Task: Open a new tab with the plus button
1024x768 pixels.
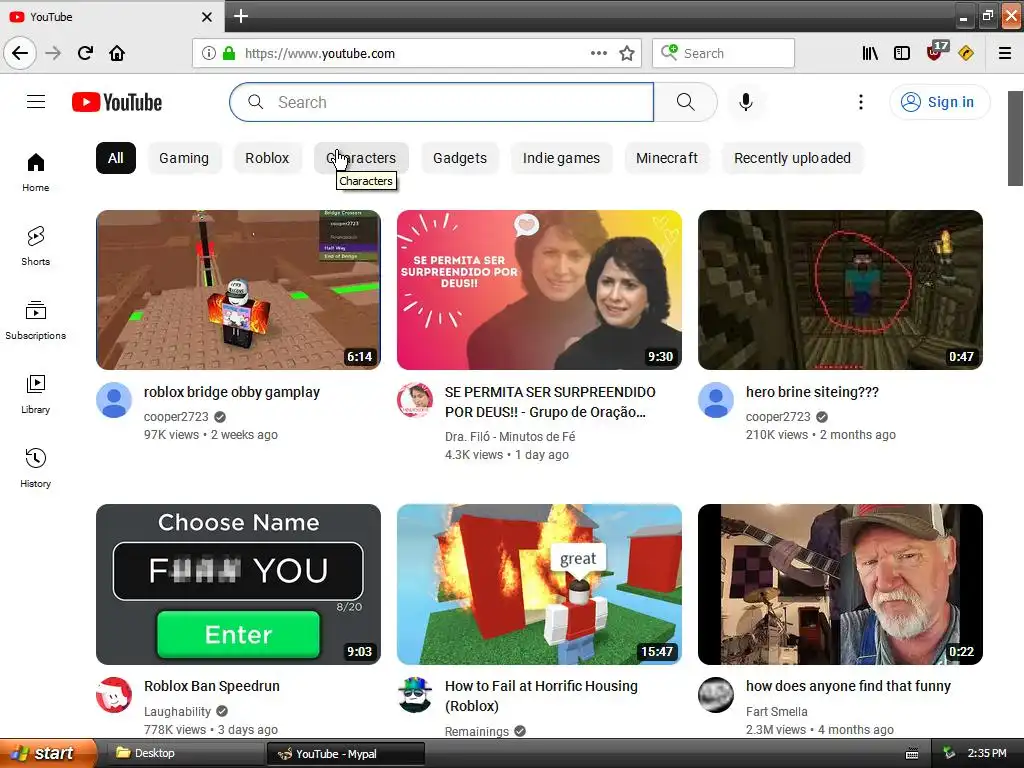Action: coord(241,16)
